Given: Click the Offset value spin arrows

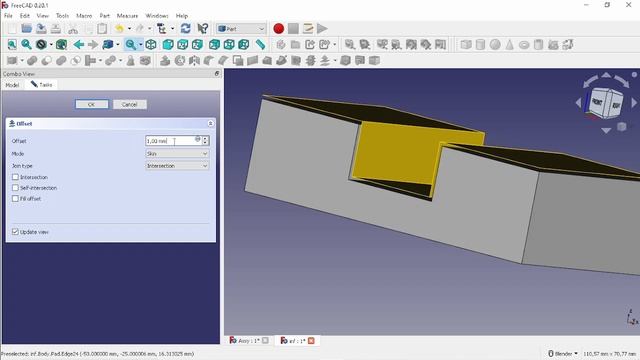Looking at the screenshot, I should pos(205,140).
